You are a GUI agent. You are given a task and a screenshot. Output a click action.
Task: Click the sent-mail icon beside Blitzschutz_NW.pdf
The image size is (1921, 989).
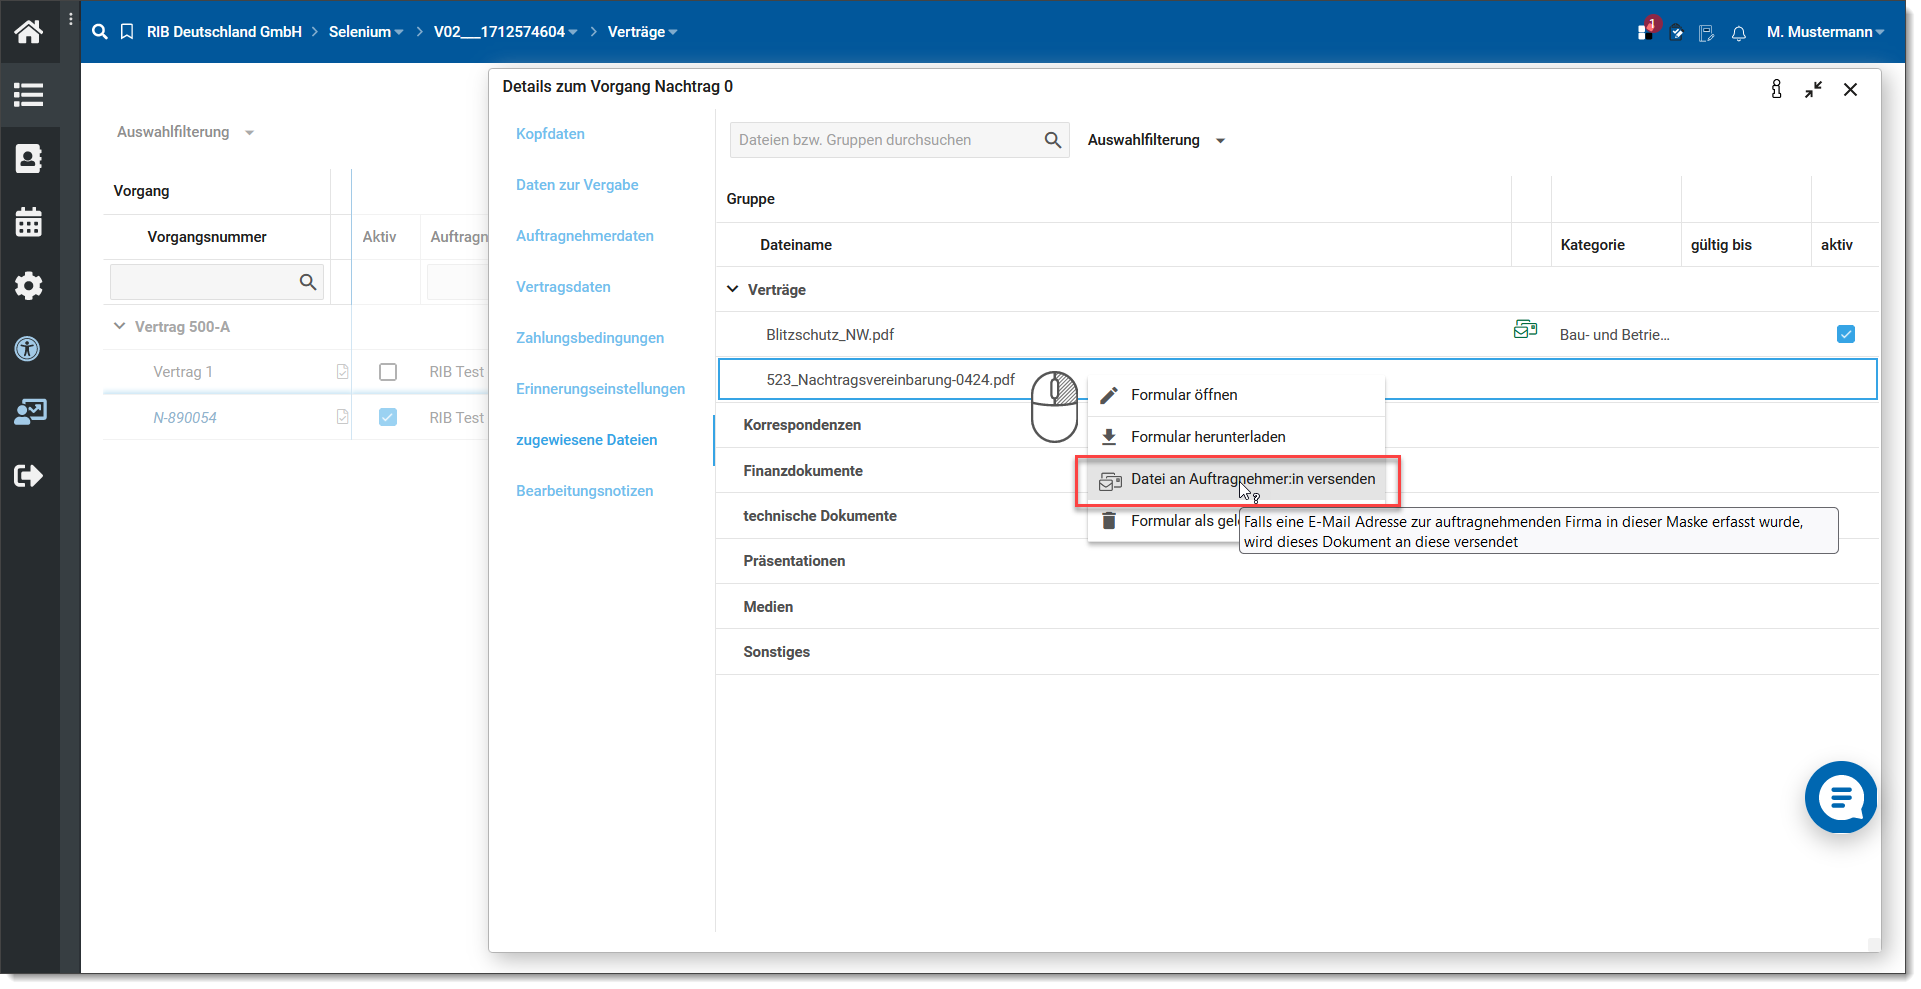pyautogui.click(x=1525, y=329)
